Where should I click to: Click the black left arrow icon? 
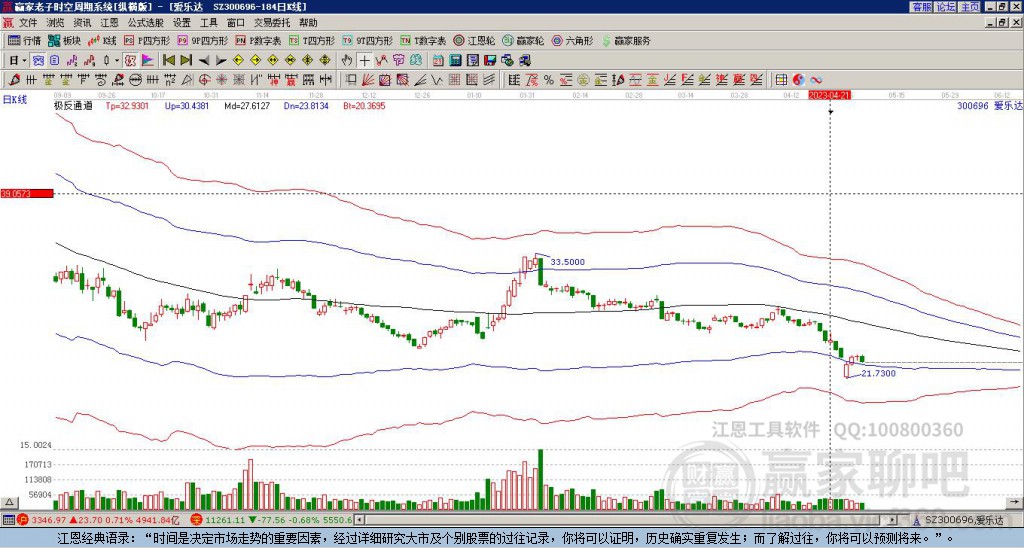(x=204, y=61)
